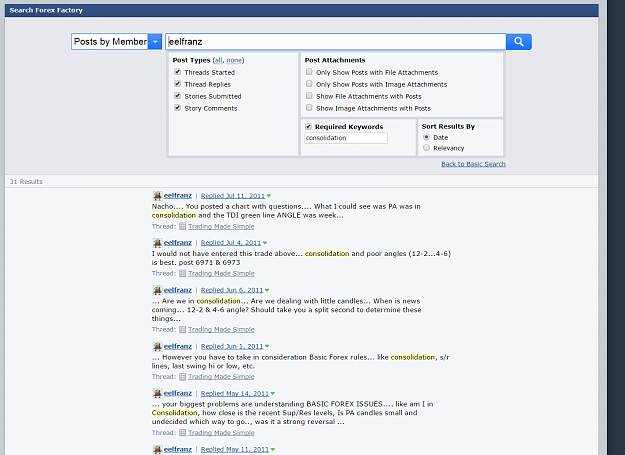The height and width of the screenshot is (455, 625).
Task: Click the eelfranz search input field
Action: pyautogui.click(x=336, y=41)
